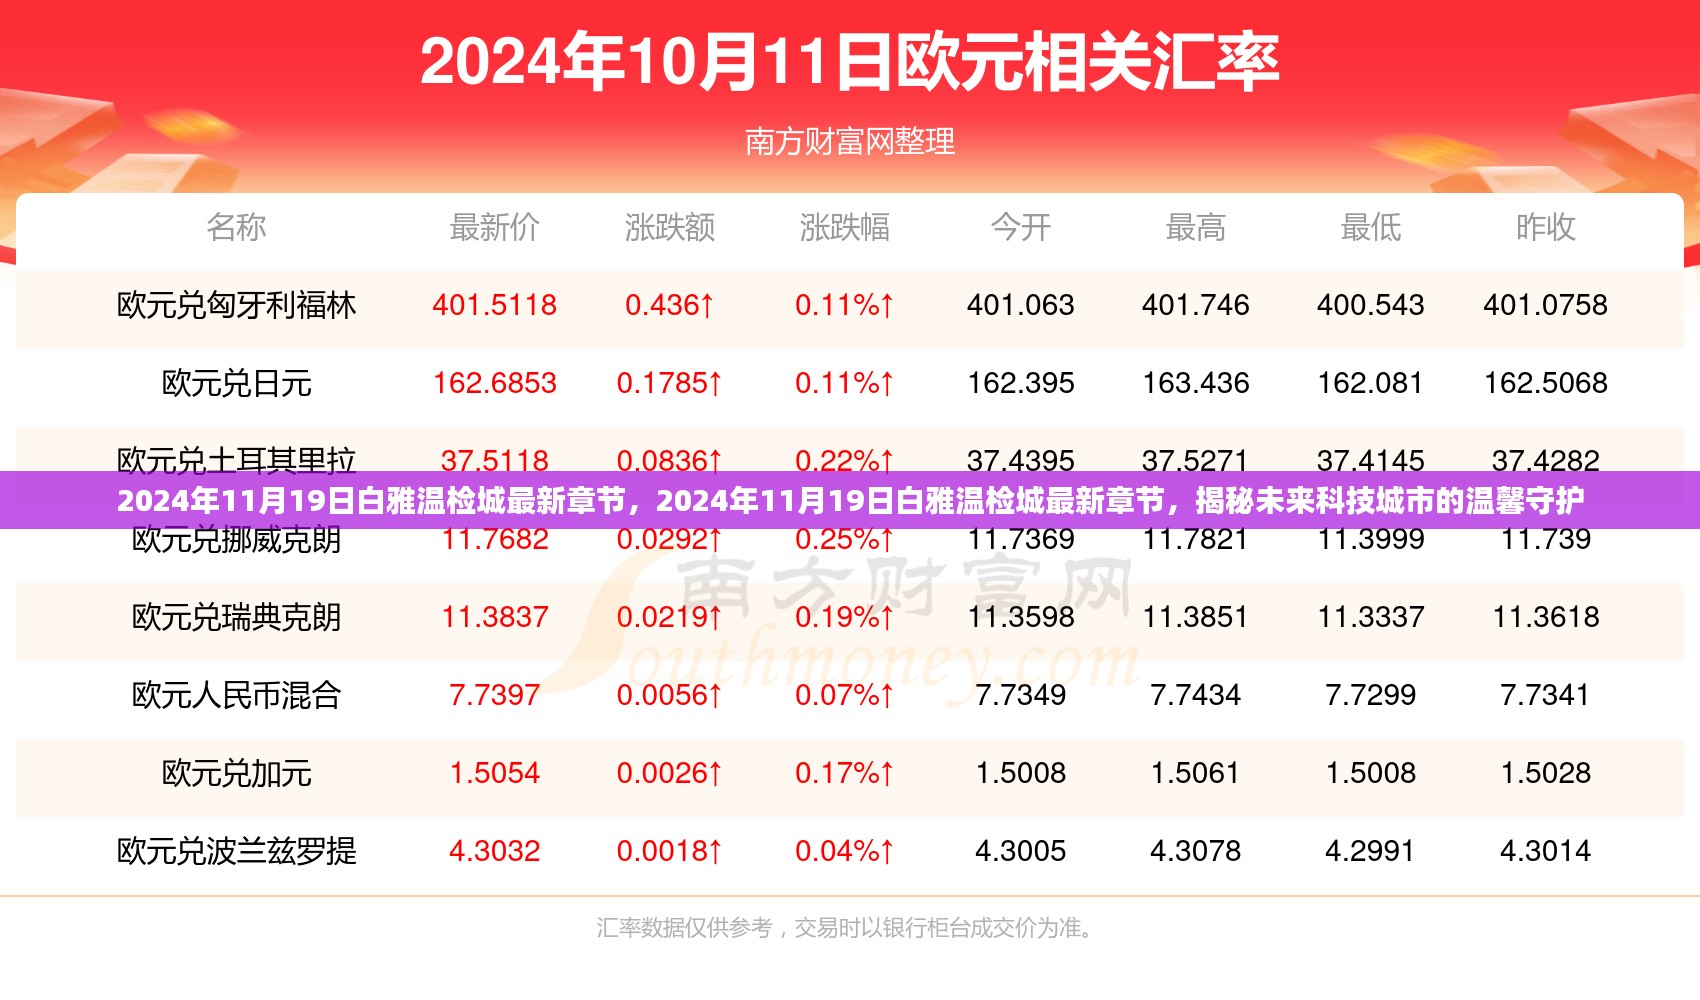Click the row name 欧元人民币混合
The image size is (1700, 1000).
[x=237, y=695]
